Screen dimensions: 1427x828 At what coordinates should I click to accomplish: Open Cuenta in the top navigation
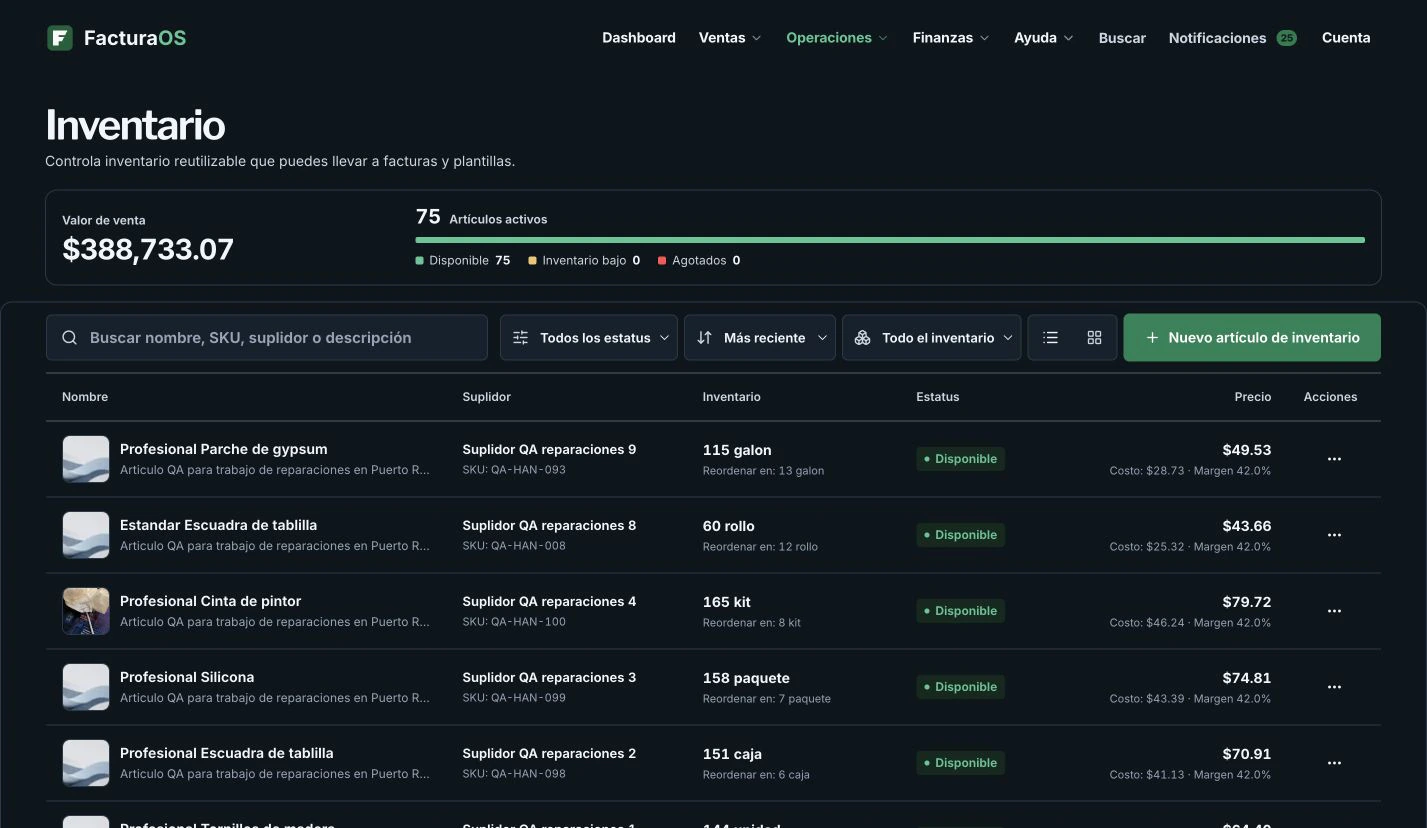tap(1346, 38)
